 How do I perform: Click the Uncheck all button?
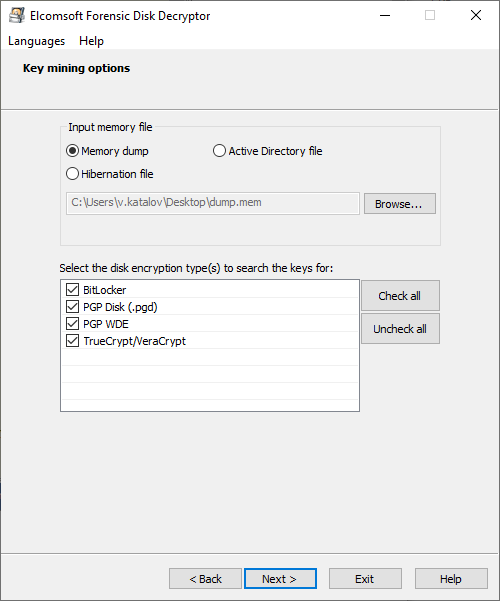[x=400, y=329]
